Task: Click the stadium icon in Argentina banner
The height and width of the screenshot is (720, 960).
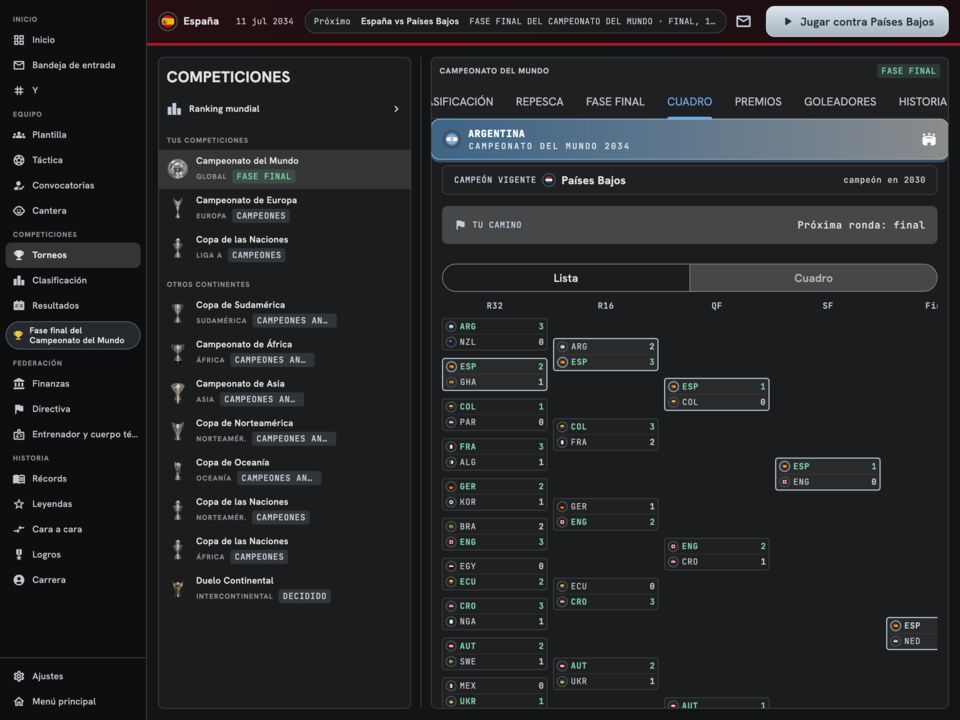Action: (929, 140)
